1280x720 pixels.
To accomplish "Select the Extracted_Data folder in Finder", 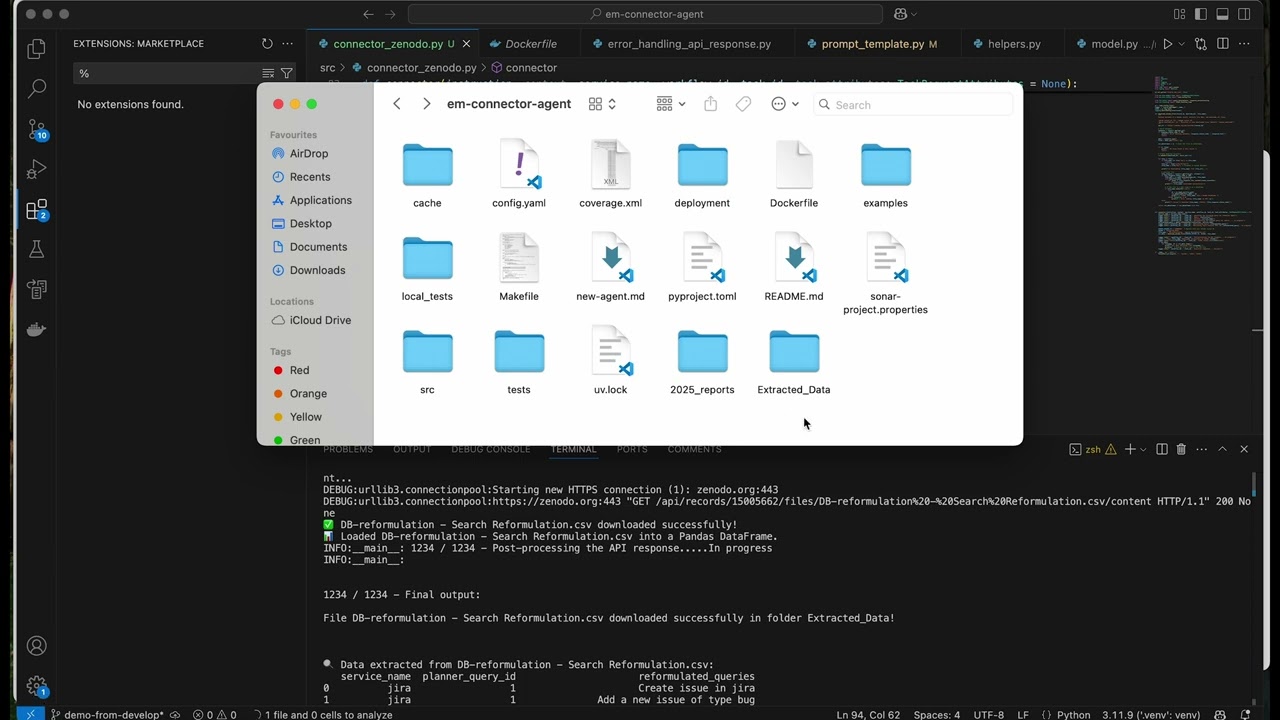I will pos(794,362).
